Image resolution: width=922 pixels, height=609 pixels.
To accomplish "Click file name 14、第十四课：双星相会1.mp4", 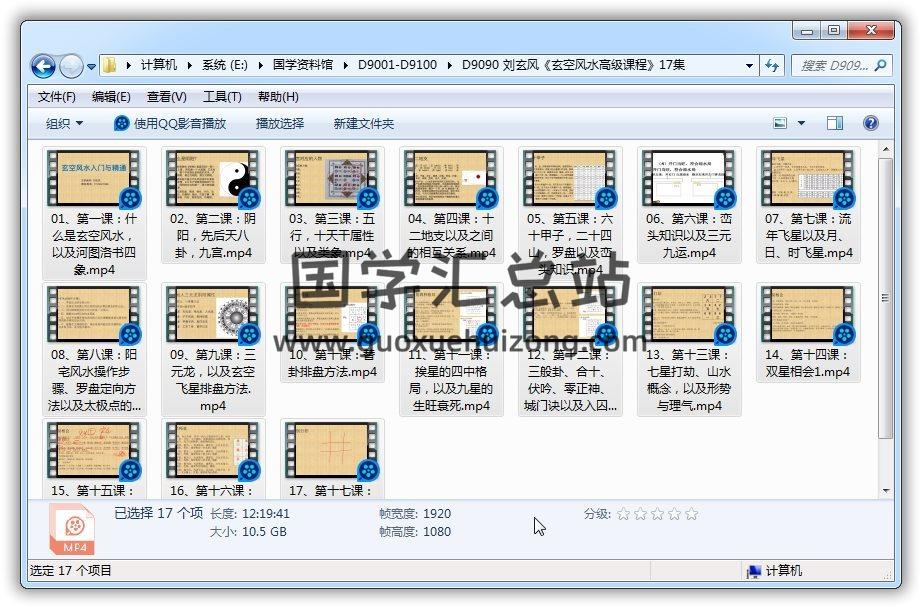I will coord(808,363).
